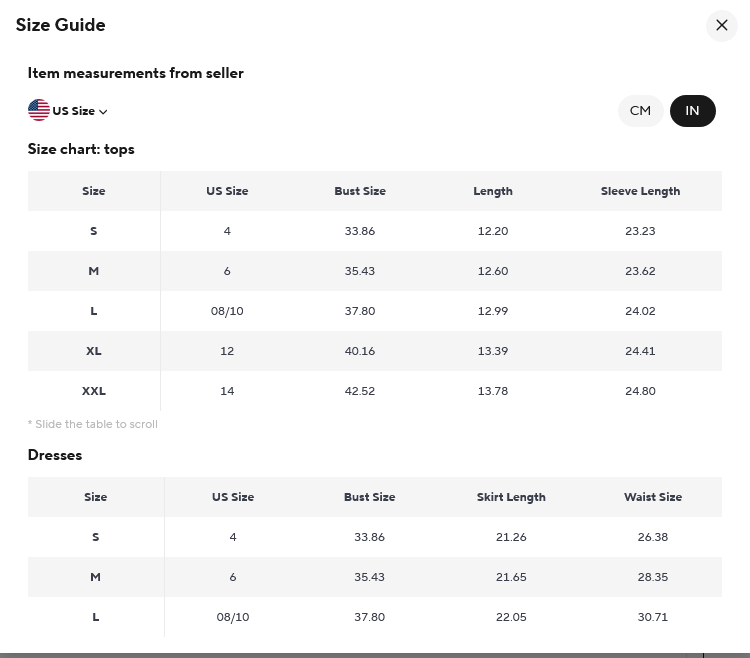Click the "Size chart: tops" heading
The height and width of the screenshot is (658, 750).
[x=81, y=149]
